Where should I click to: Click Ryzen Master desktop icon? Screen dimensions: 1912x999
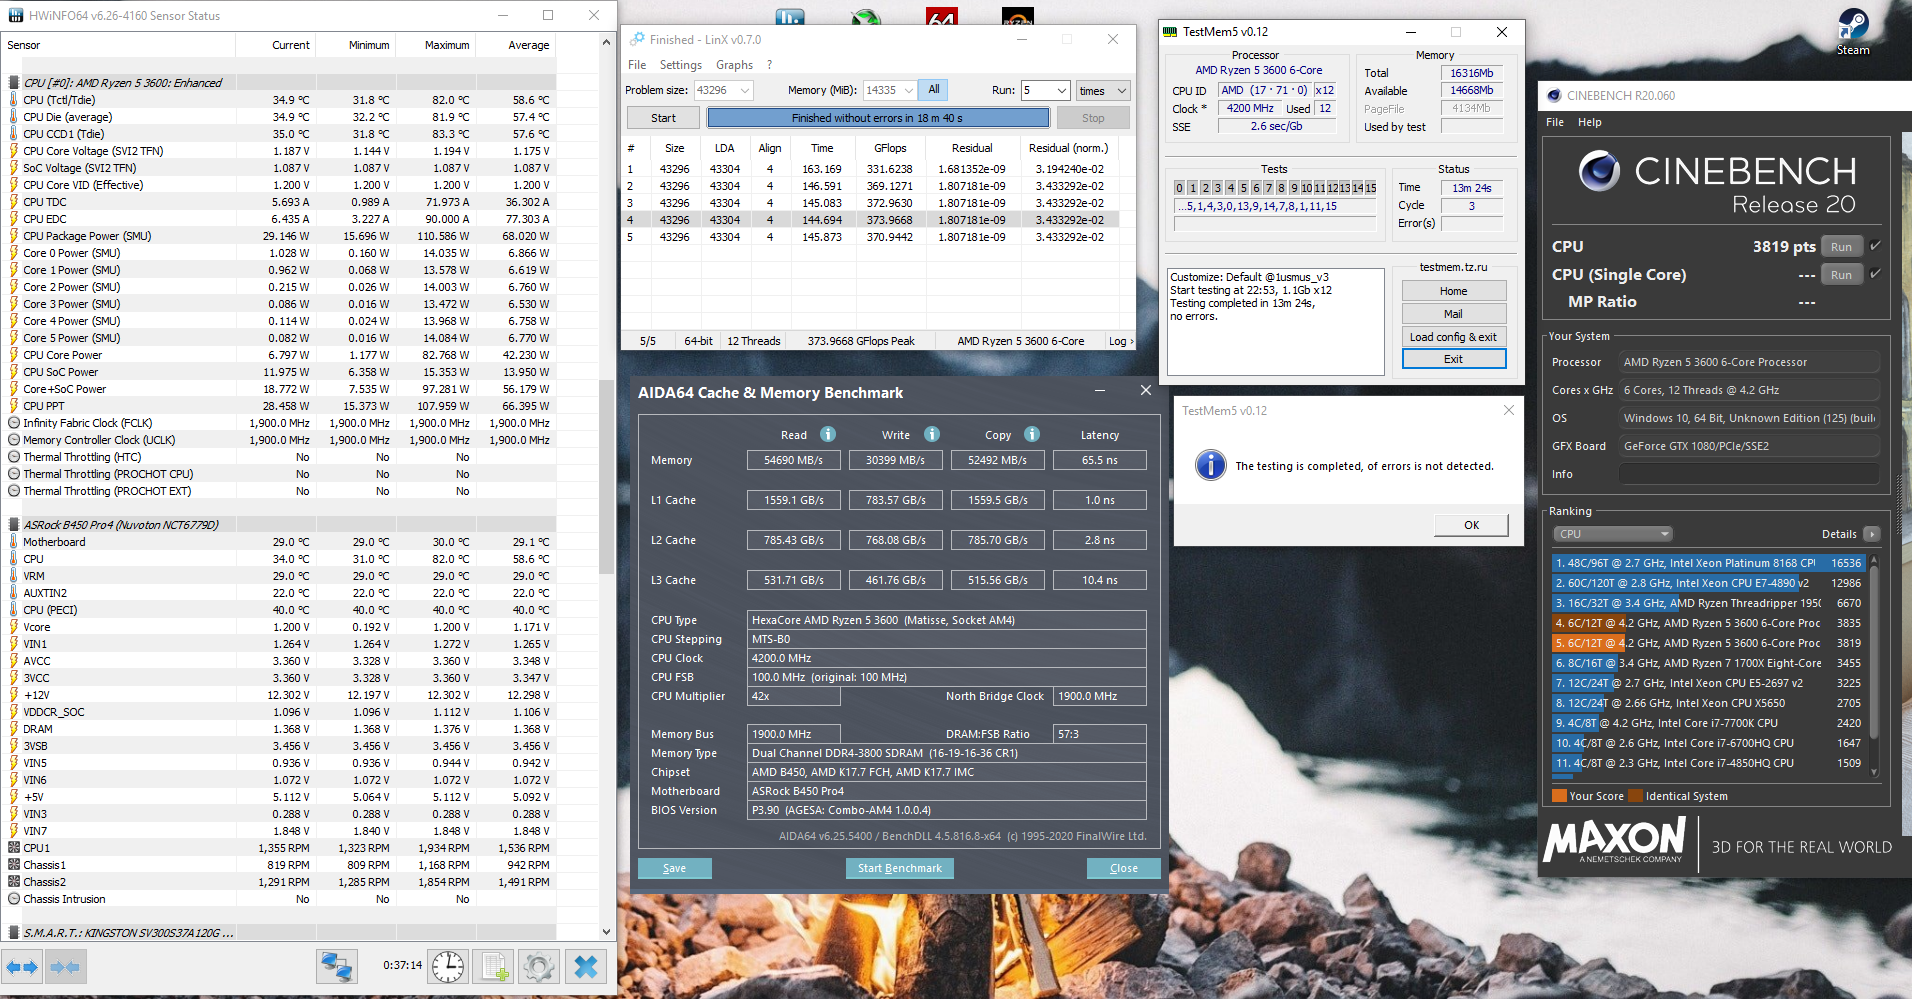[1018, 16]
